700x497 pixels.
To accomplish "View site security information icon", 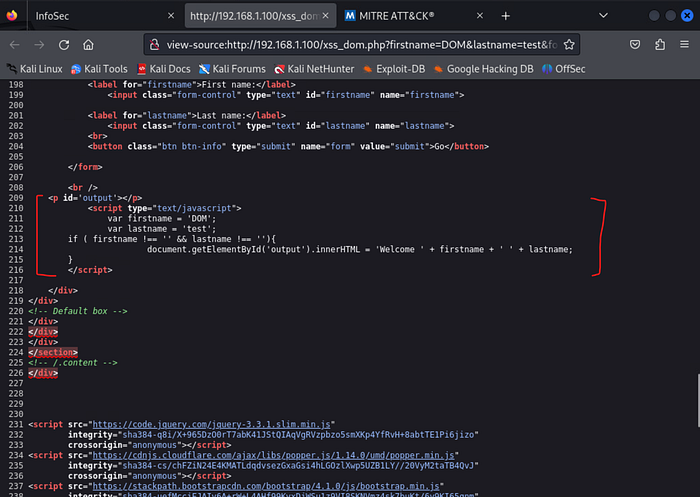I will coord(154,45).
